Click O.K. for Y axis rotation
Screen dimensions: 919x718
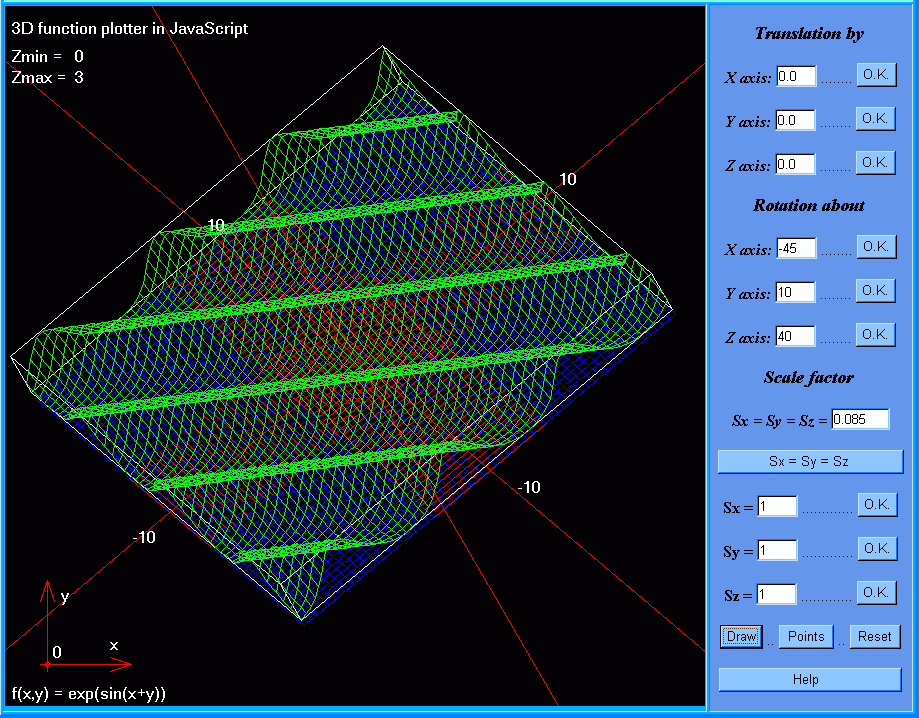pos(876,291)
